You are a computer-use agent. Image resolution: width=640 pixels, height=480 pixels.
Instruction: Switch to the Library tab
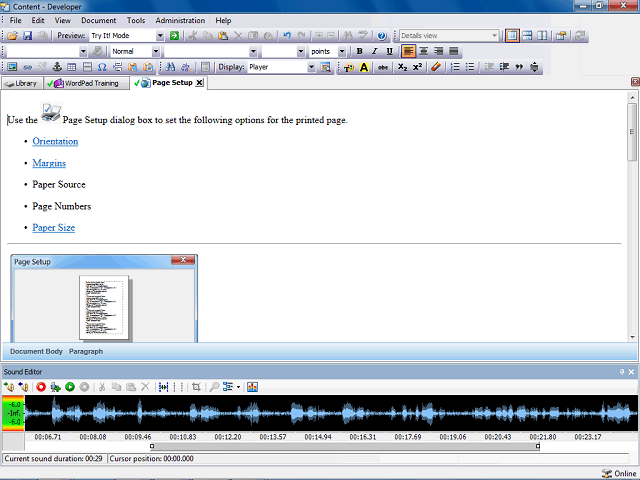click(21, 83)
